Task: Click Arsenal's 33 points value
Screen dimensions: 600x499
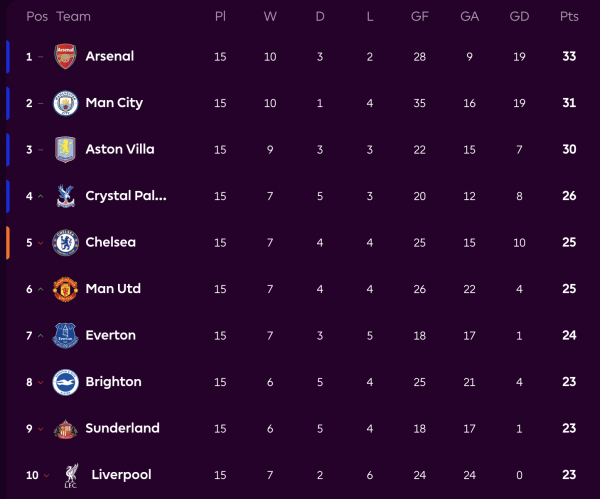Action: point(569,56)
